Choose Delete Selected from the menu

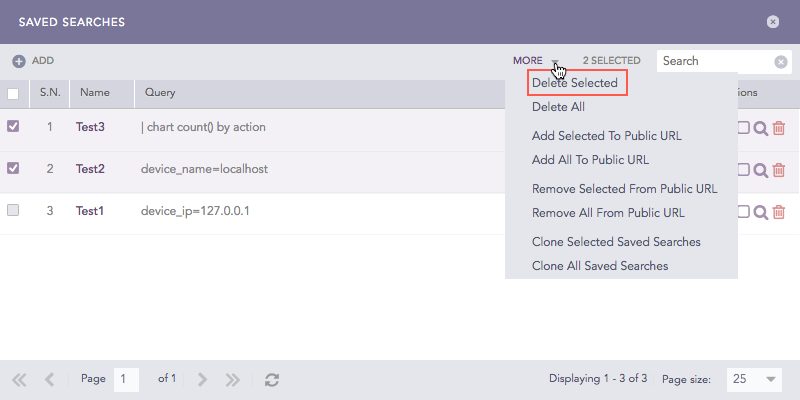coord(574,83)
